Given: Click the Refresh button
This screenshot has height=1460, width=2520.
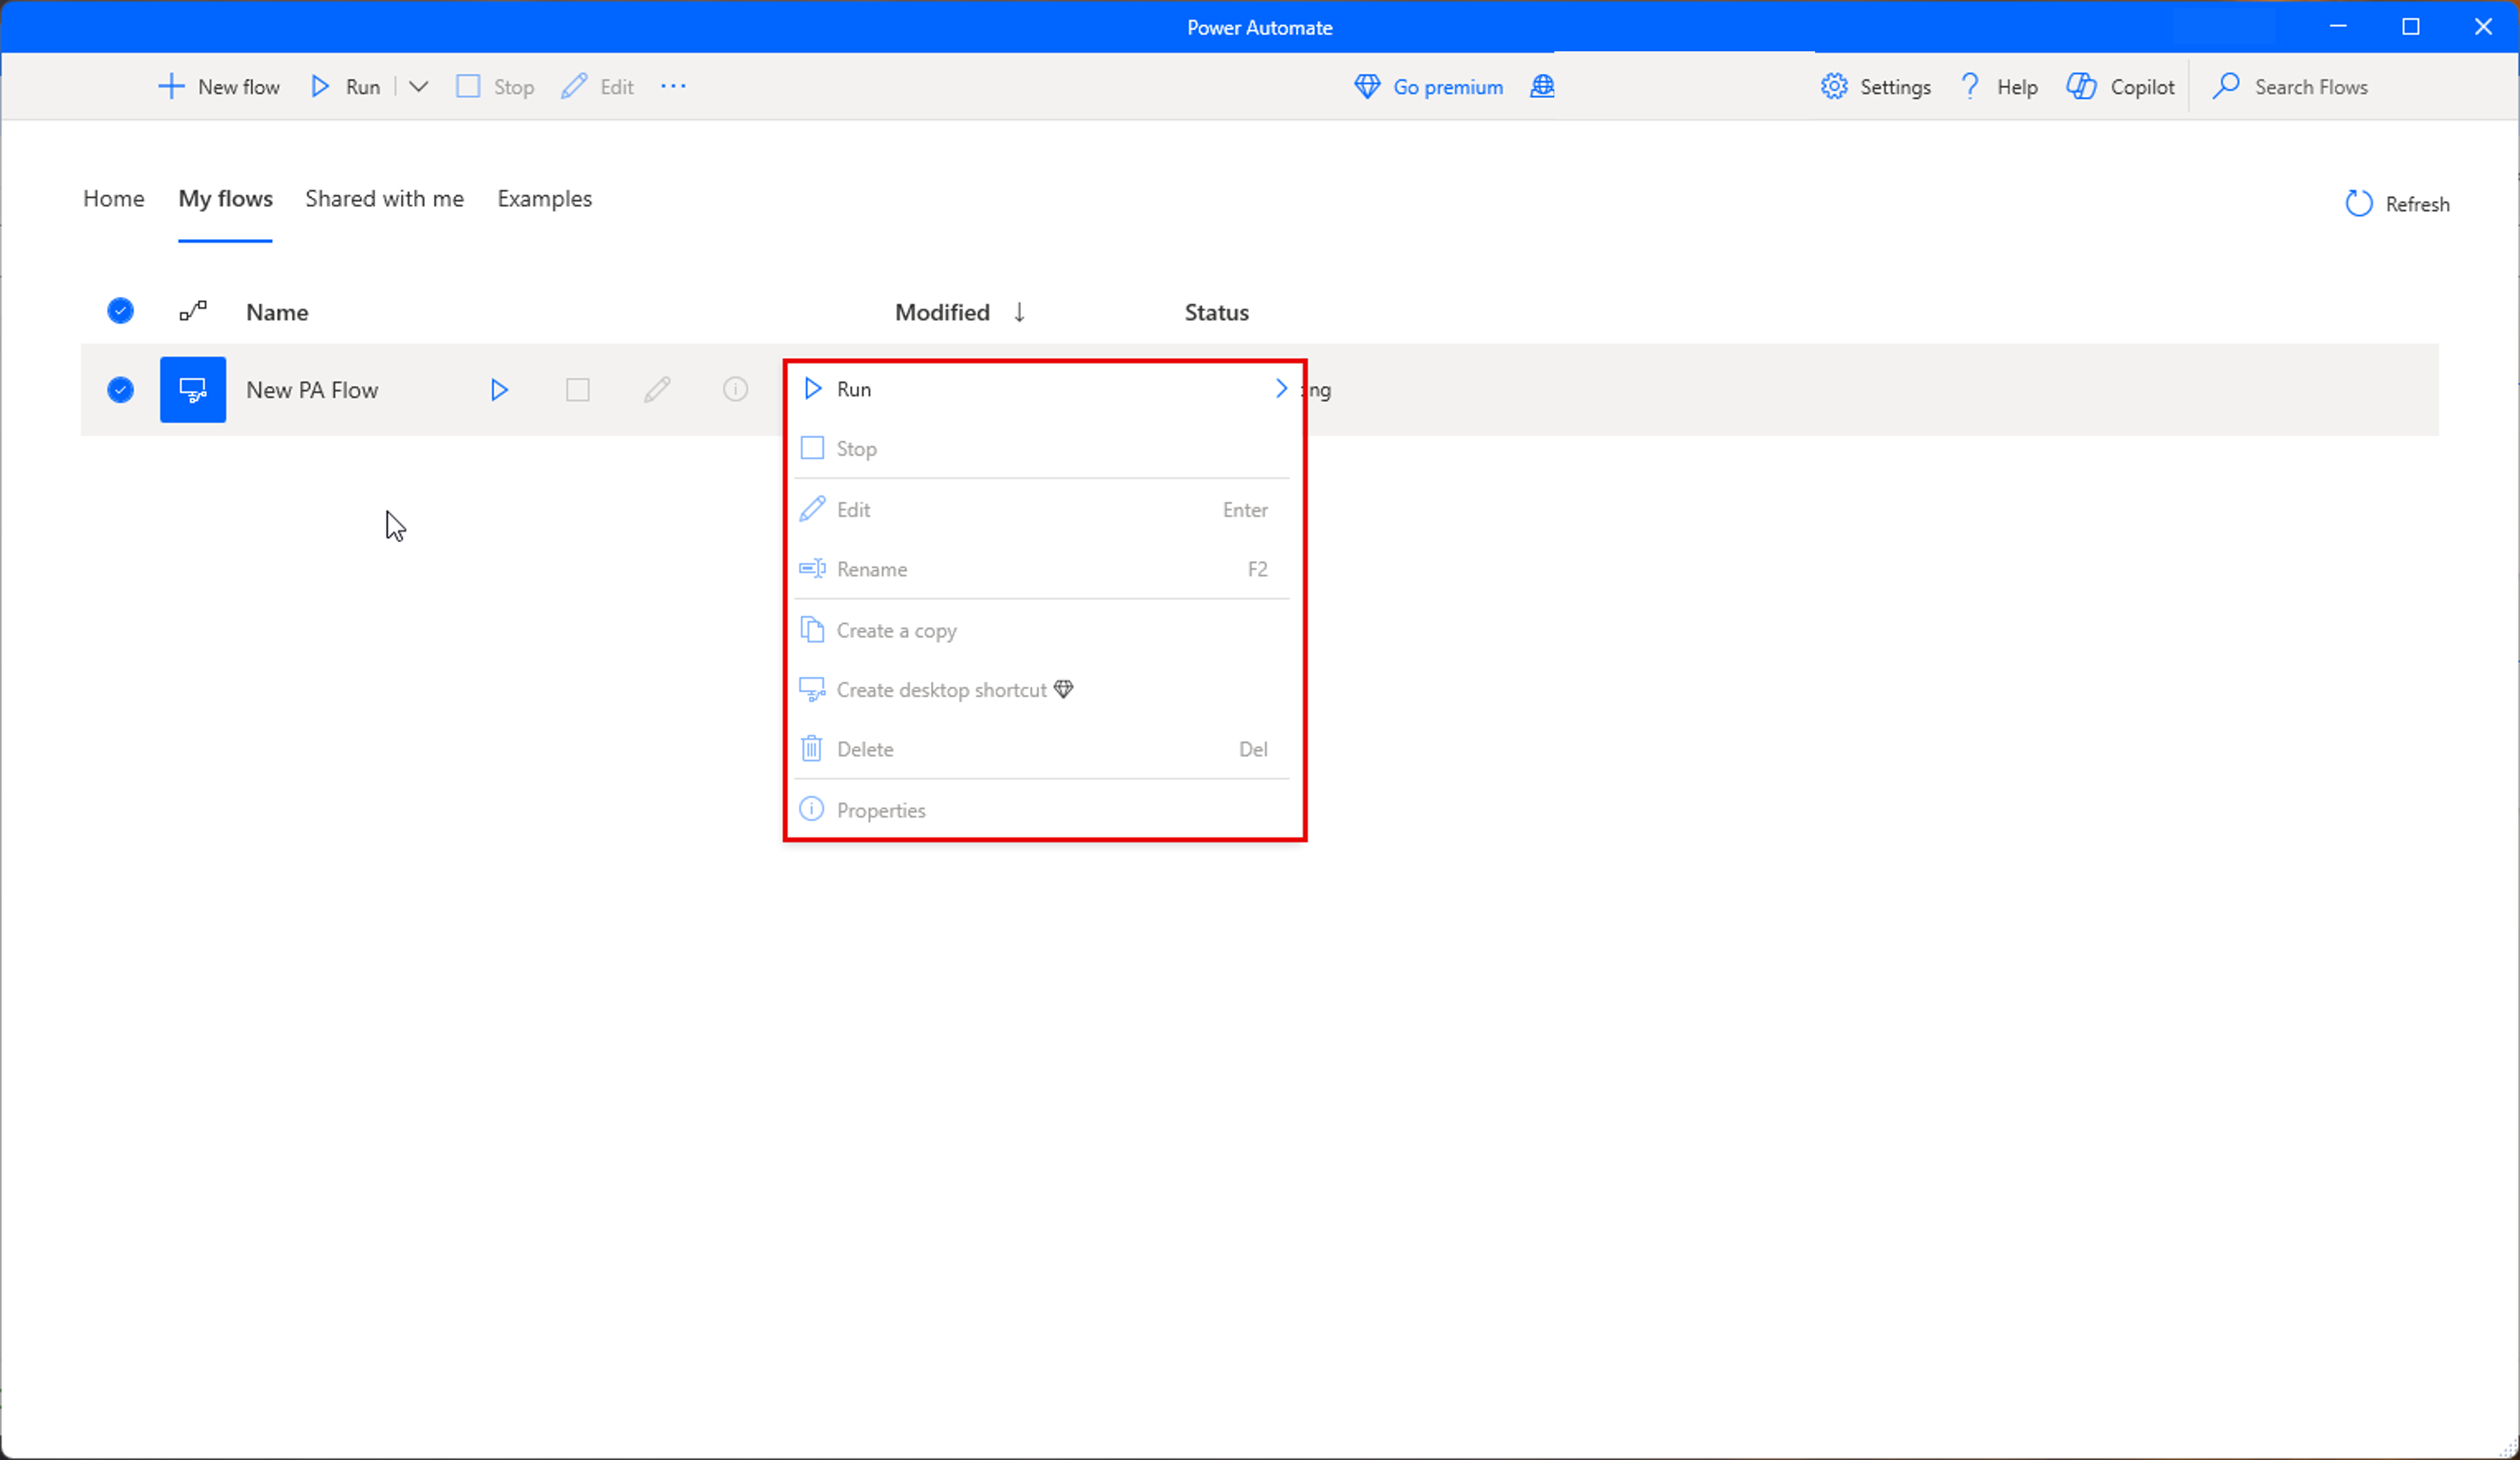Looking at the screenshot, I should (2397, 204).
